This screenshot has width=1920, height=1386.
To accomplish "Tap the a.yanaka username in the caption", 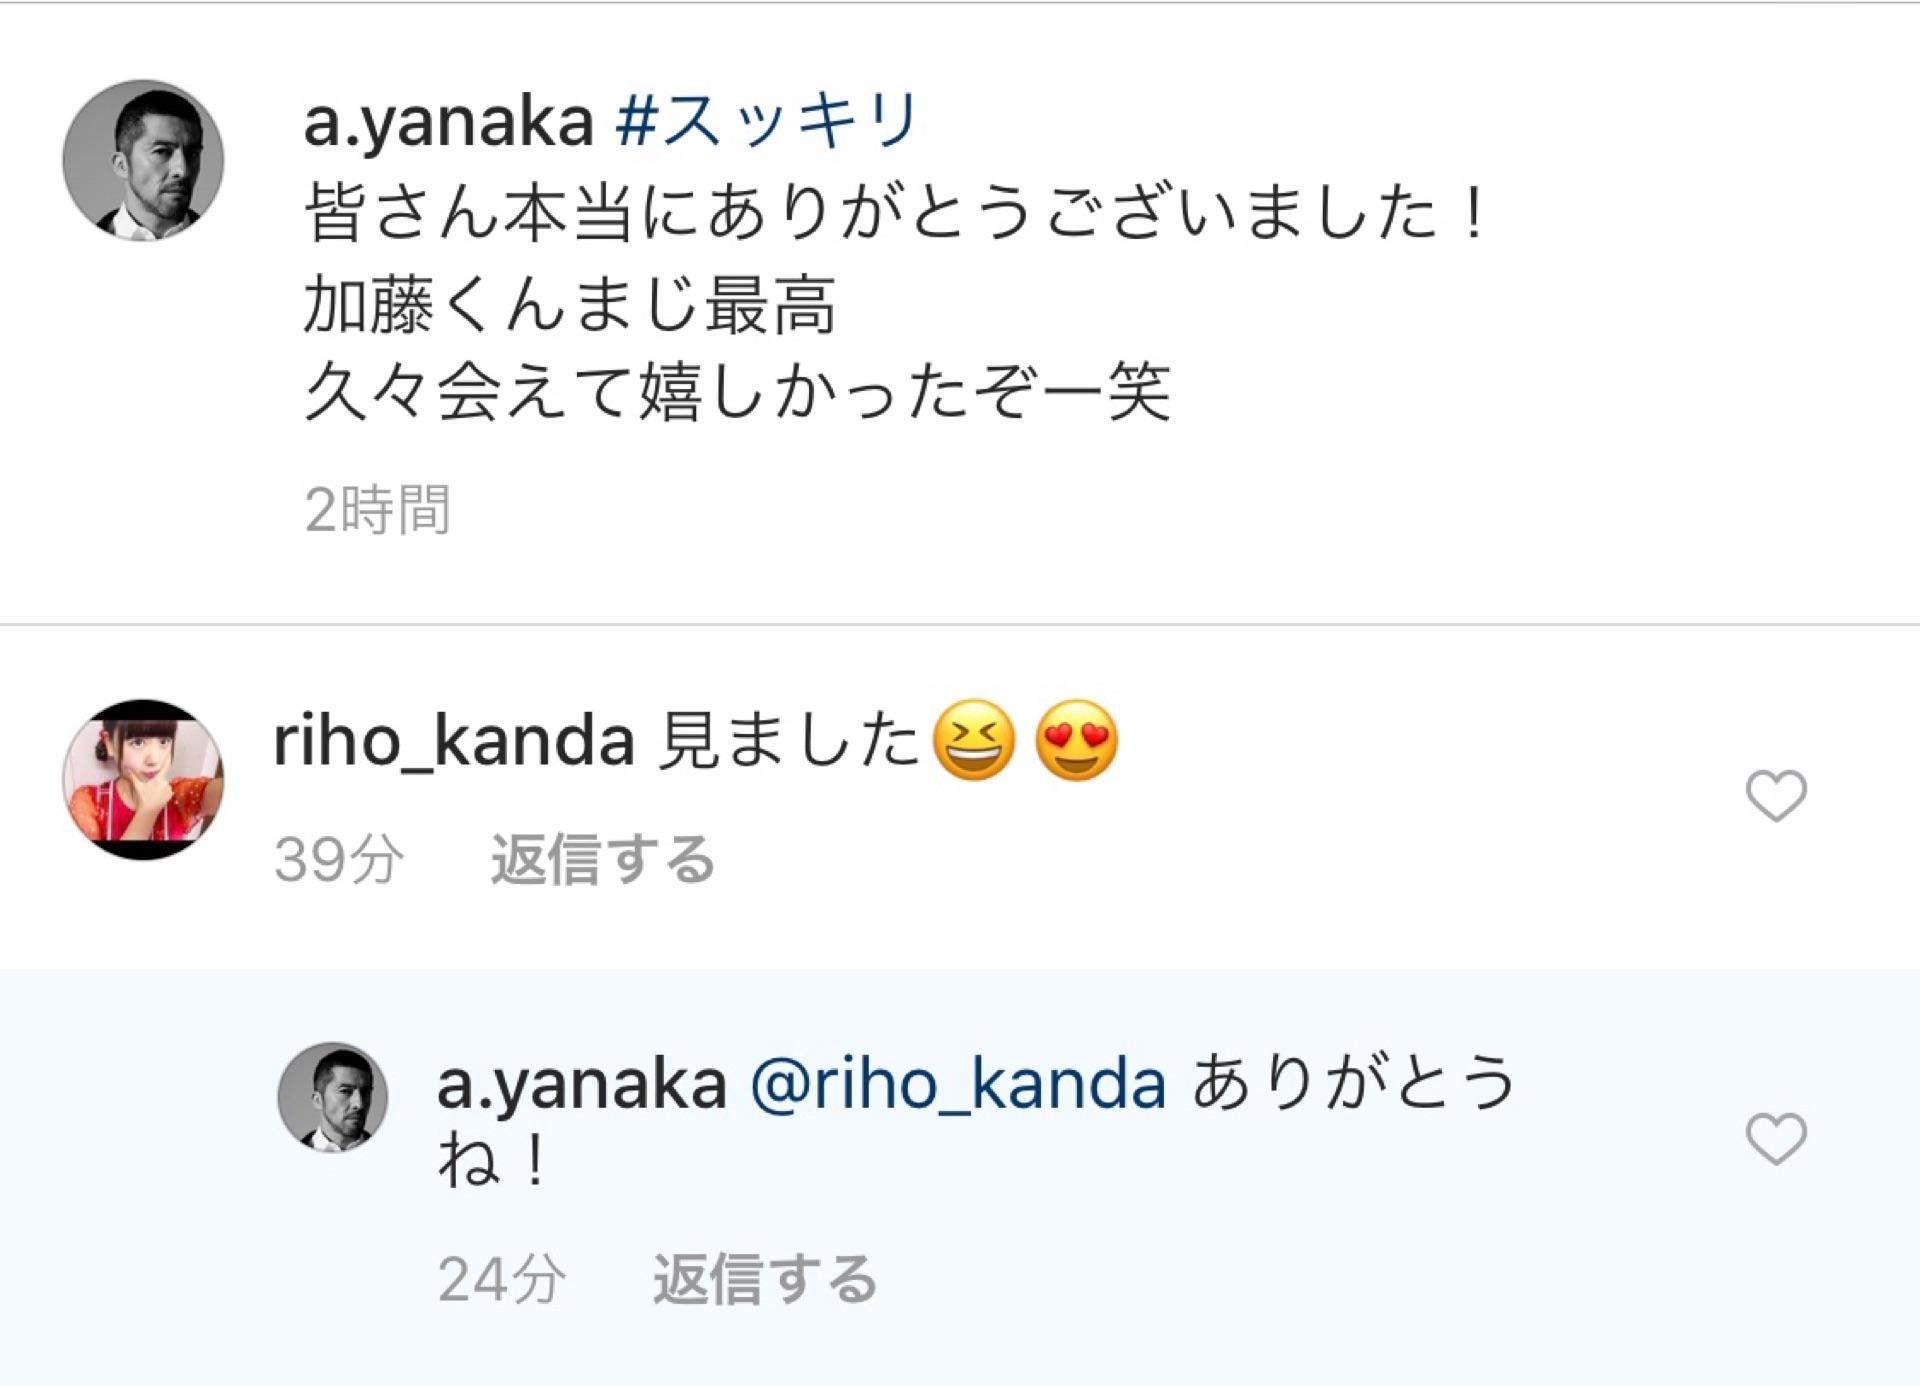I will click(448, 123).
